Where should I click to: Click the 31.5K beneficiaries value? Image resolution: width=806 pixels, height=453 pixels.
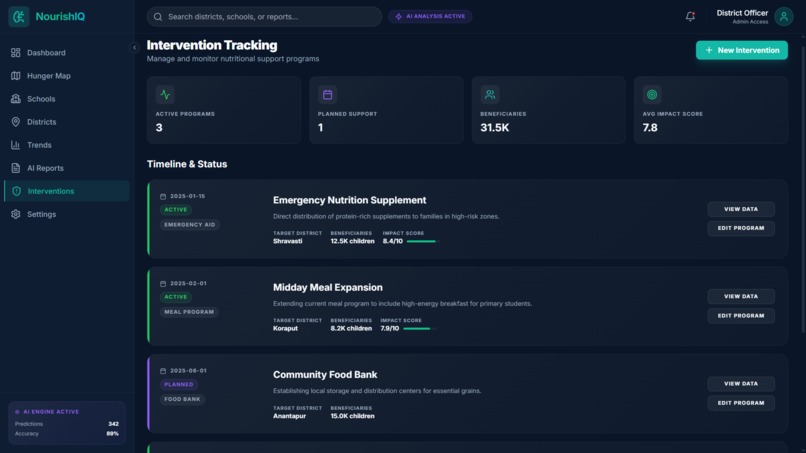click(494, 128)
